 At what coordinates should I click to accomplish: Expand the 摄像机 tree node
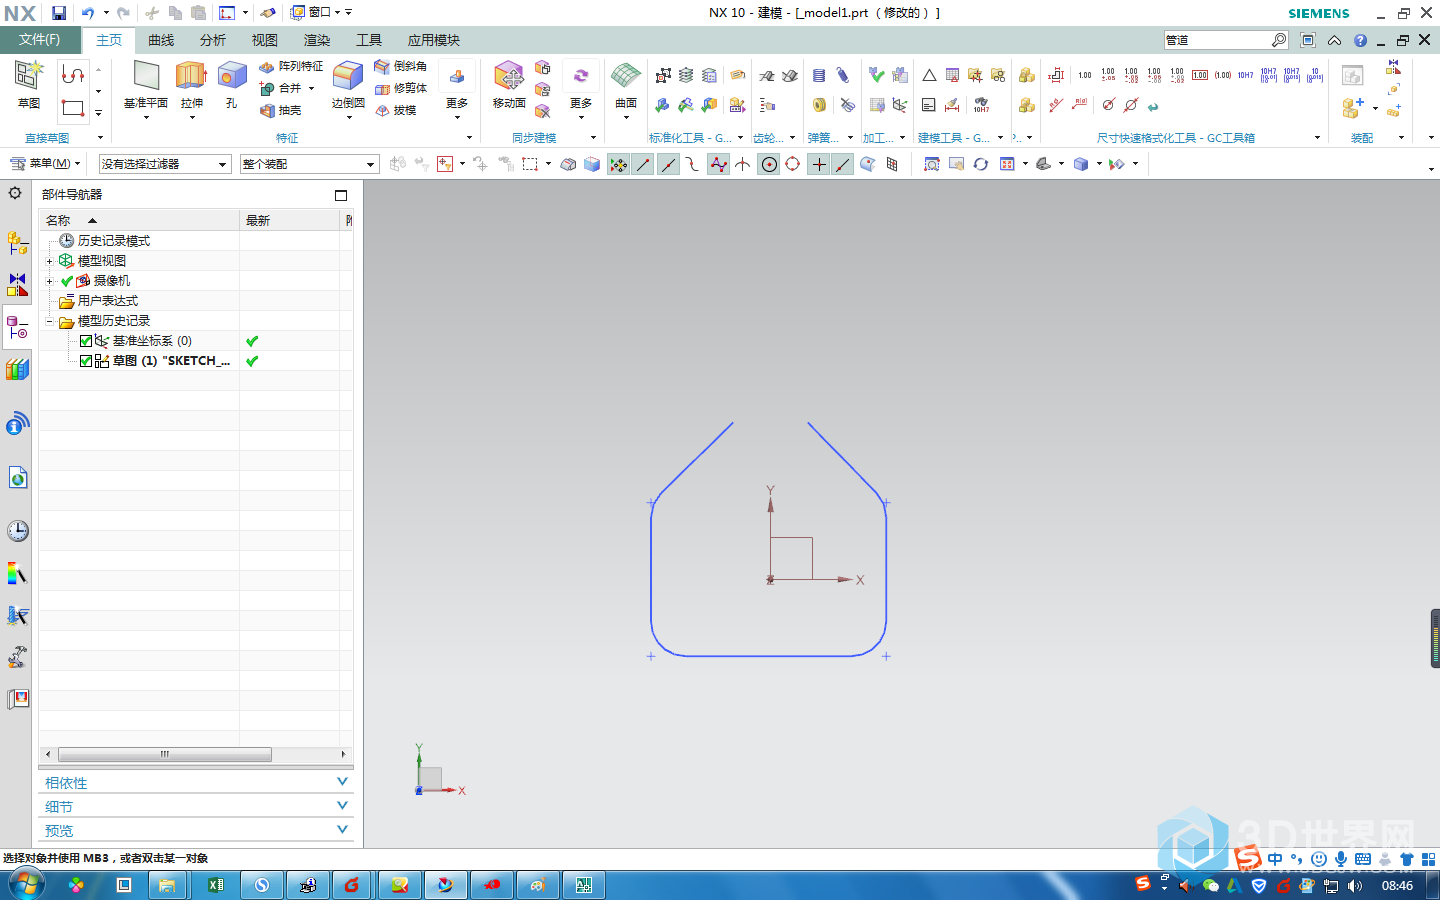point(49,281)
